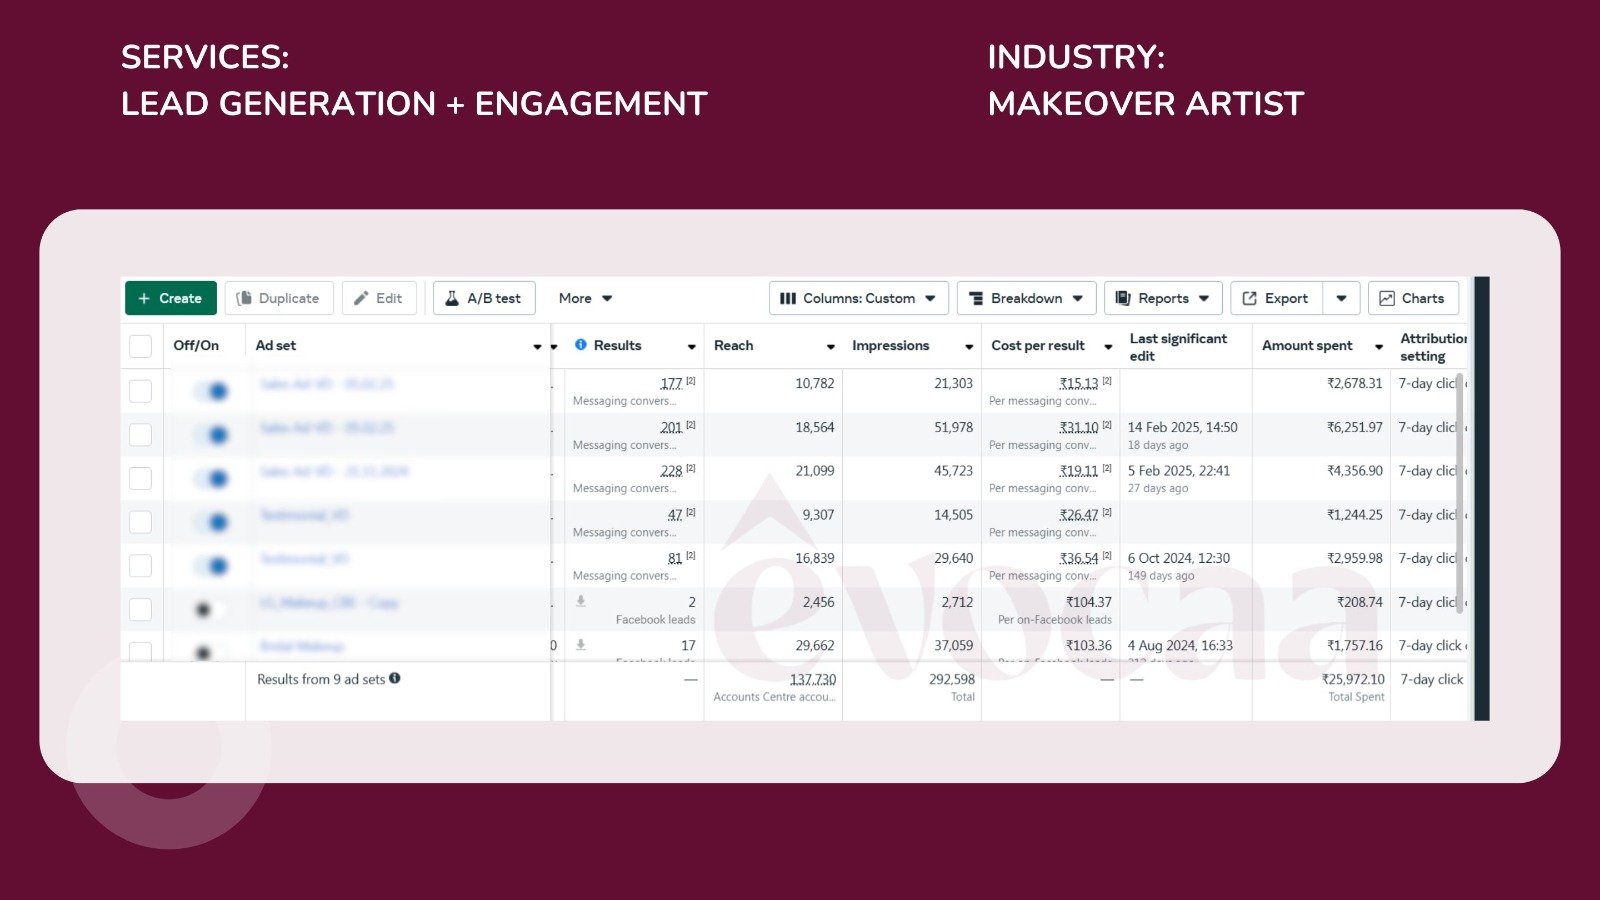Sort by the Amount spent column arrow
1600x900 pixels.
coord(1379,346)
